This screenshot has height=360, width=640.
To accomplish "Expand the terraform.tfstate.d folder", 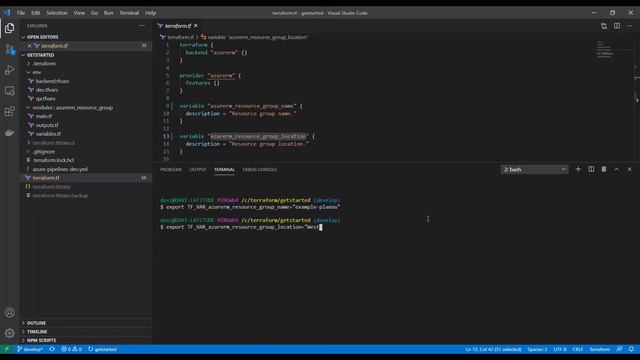I will [x=53, y=143].
